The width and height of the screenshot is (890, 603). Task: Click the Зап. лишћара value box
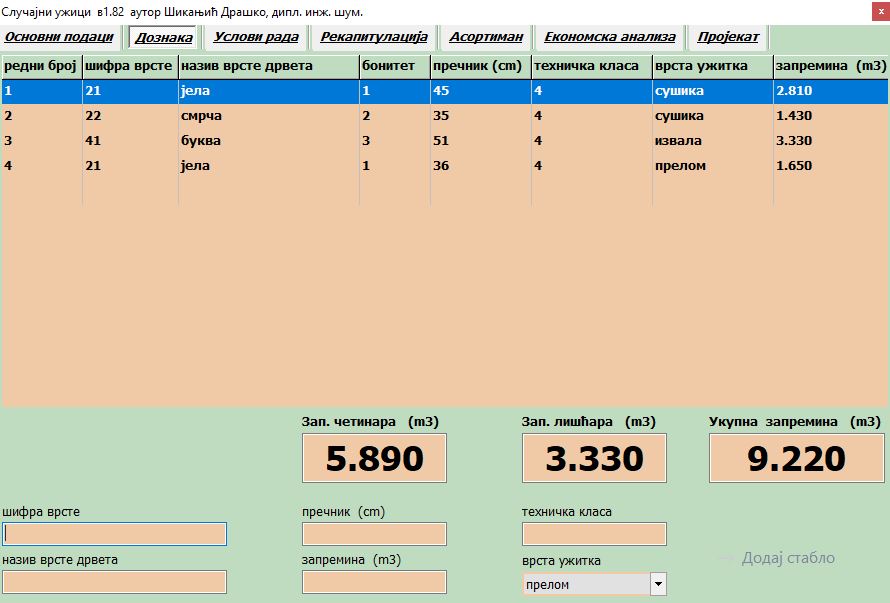click(x=594, y=458)
